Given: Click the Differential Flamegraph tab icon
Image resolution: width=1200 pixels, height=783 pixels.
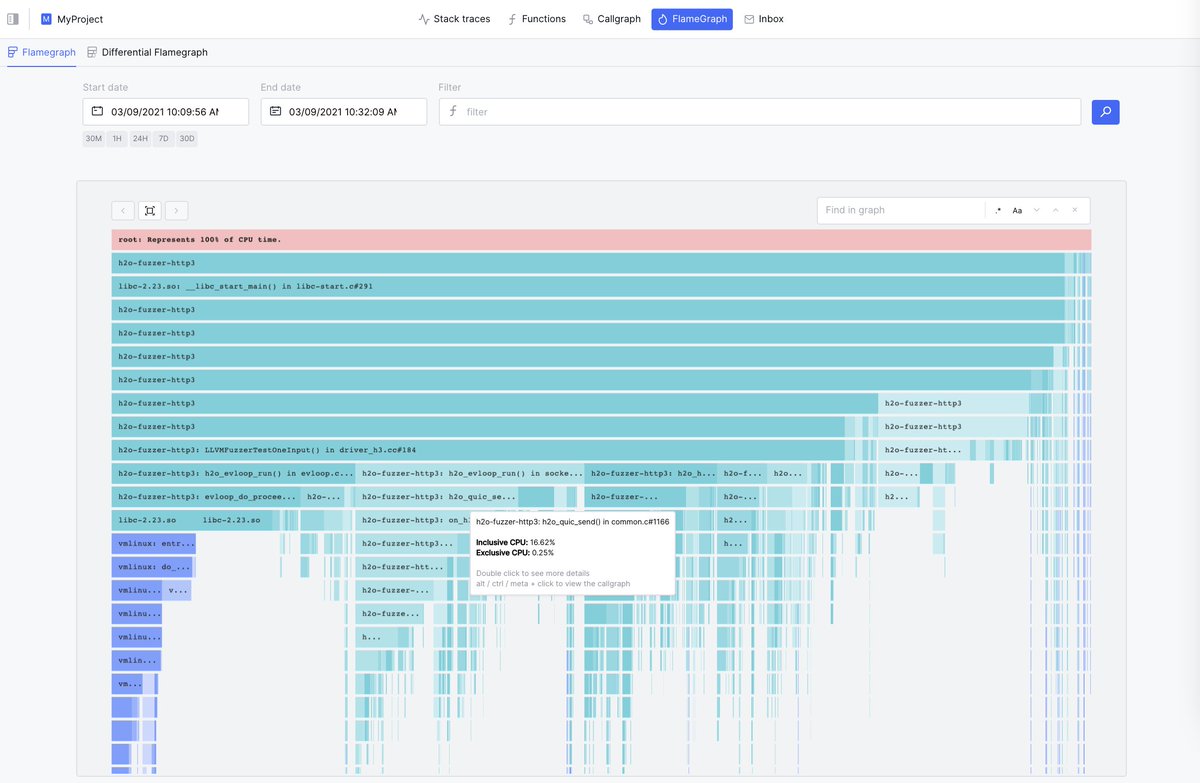Looking at the screenshot, I should 92,52.
